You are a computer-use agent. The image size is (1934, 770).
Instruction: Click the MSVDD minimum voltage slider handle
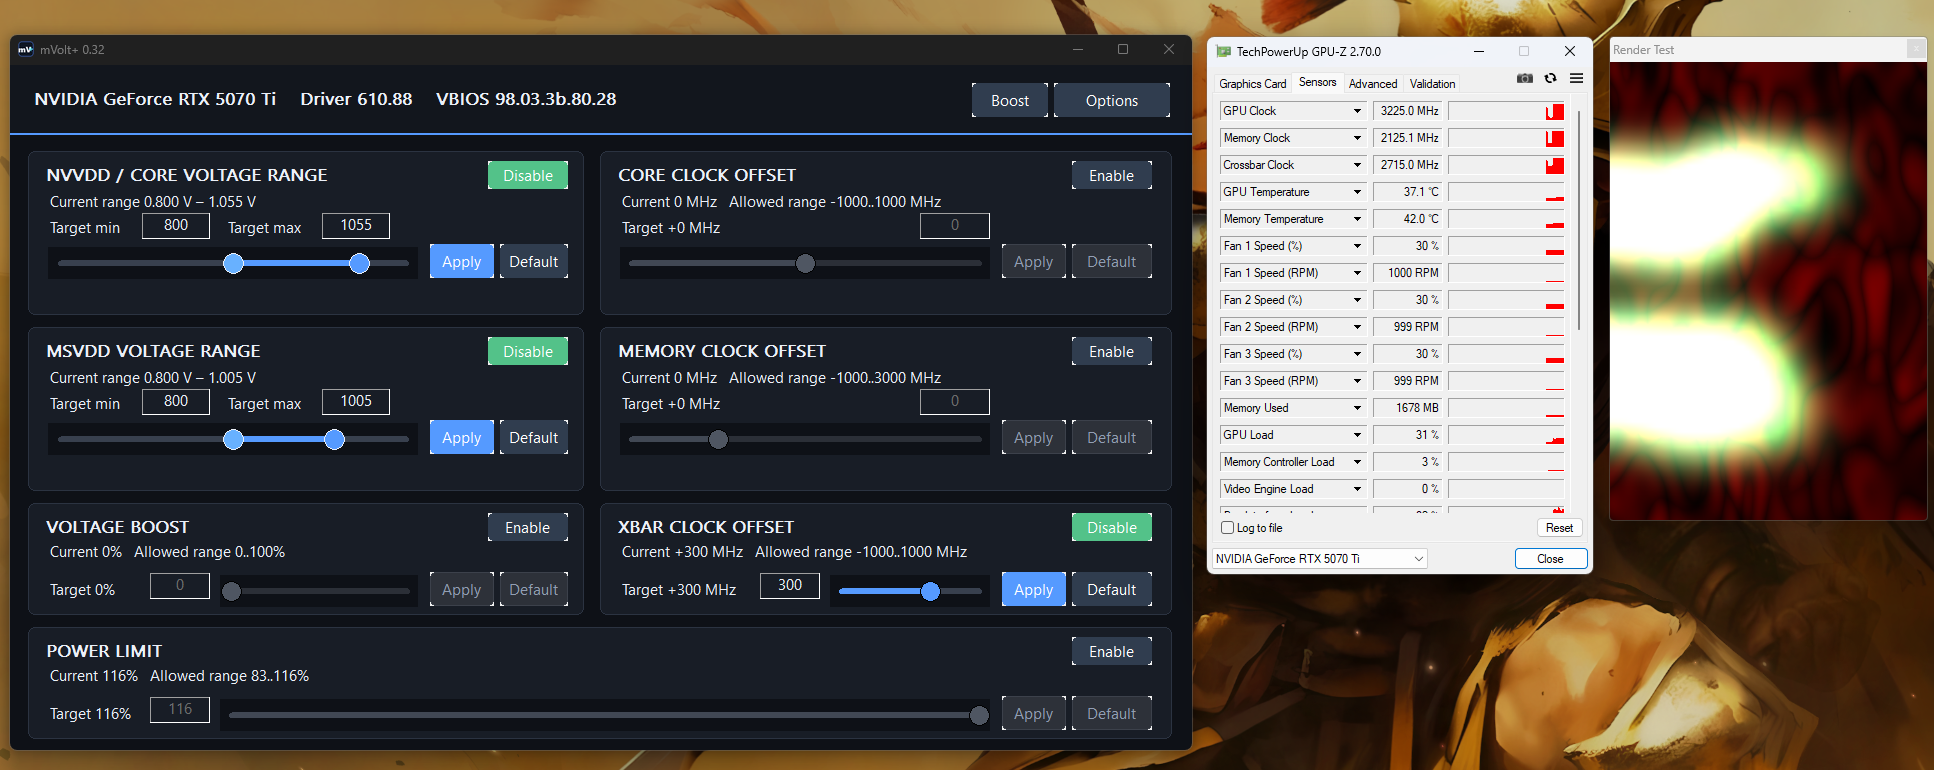point(233,439)
